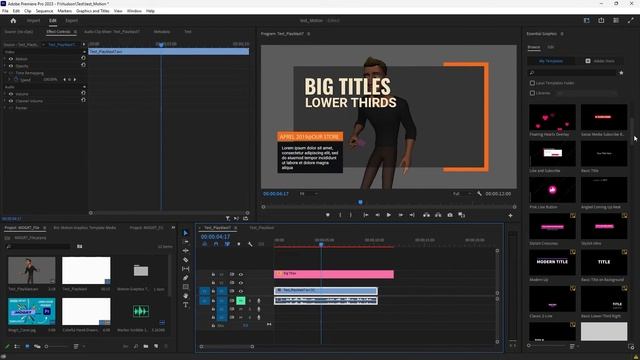Image resolution: width=640 pixels, height=360 pixels.
Task: Toggle Motion effect fx switch
Action: click(x=11, y=59)
